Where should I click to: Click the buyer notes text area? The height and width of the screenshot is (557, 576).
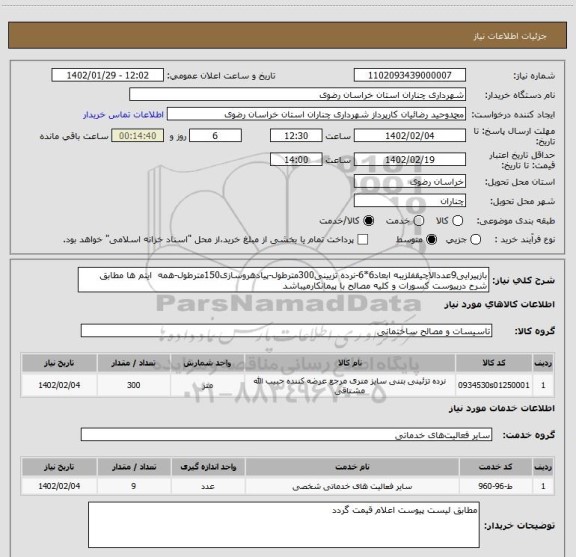point(284,525)
